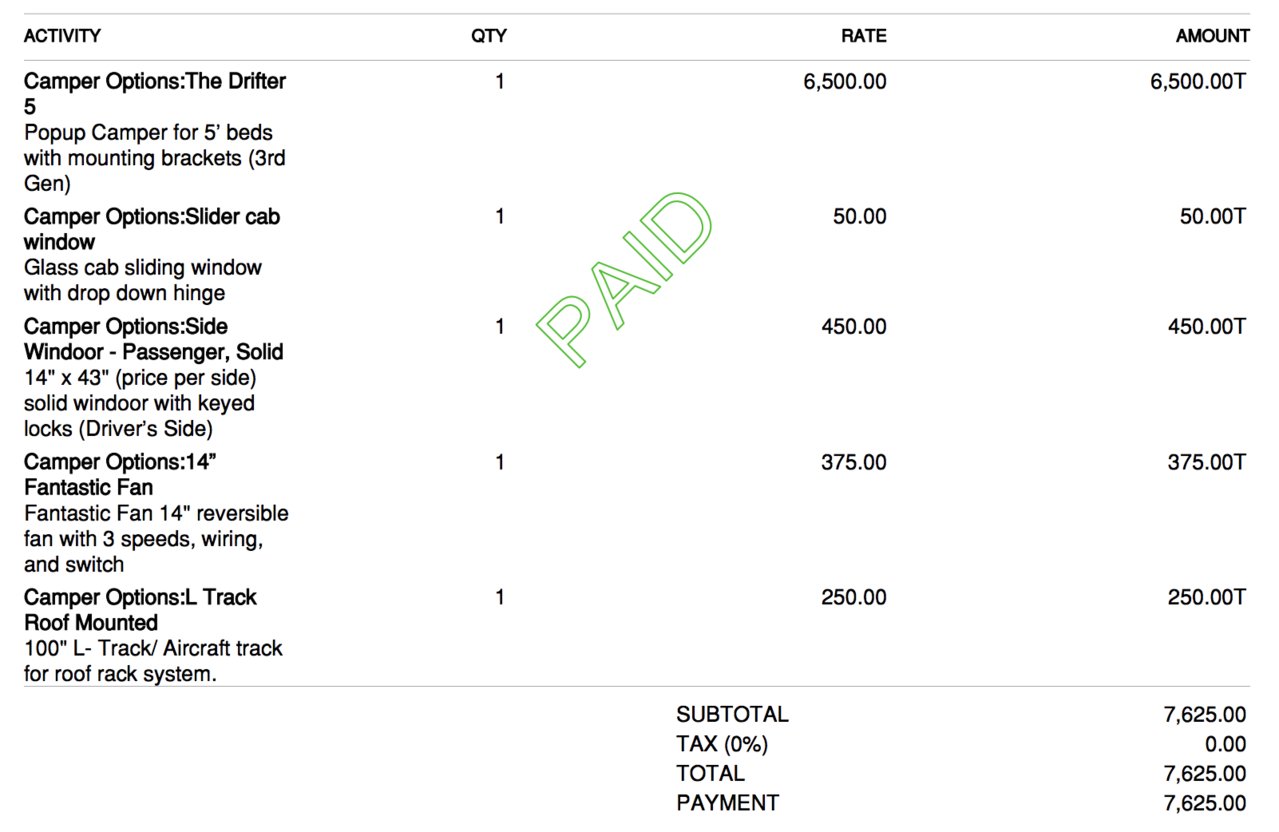
Task: Click the 250.00 rate for L Track
Action: (x=853, y=598)
